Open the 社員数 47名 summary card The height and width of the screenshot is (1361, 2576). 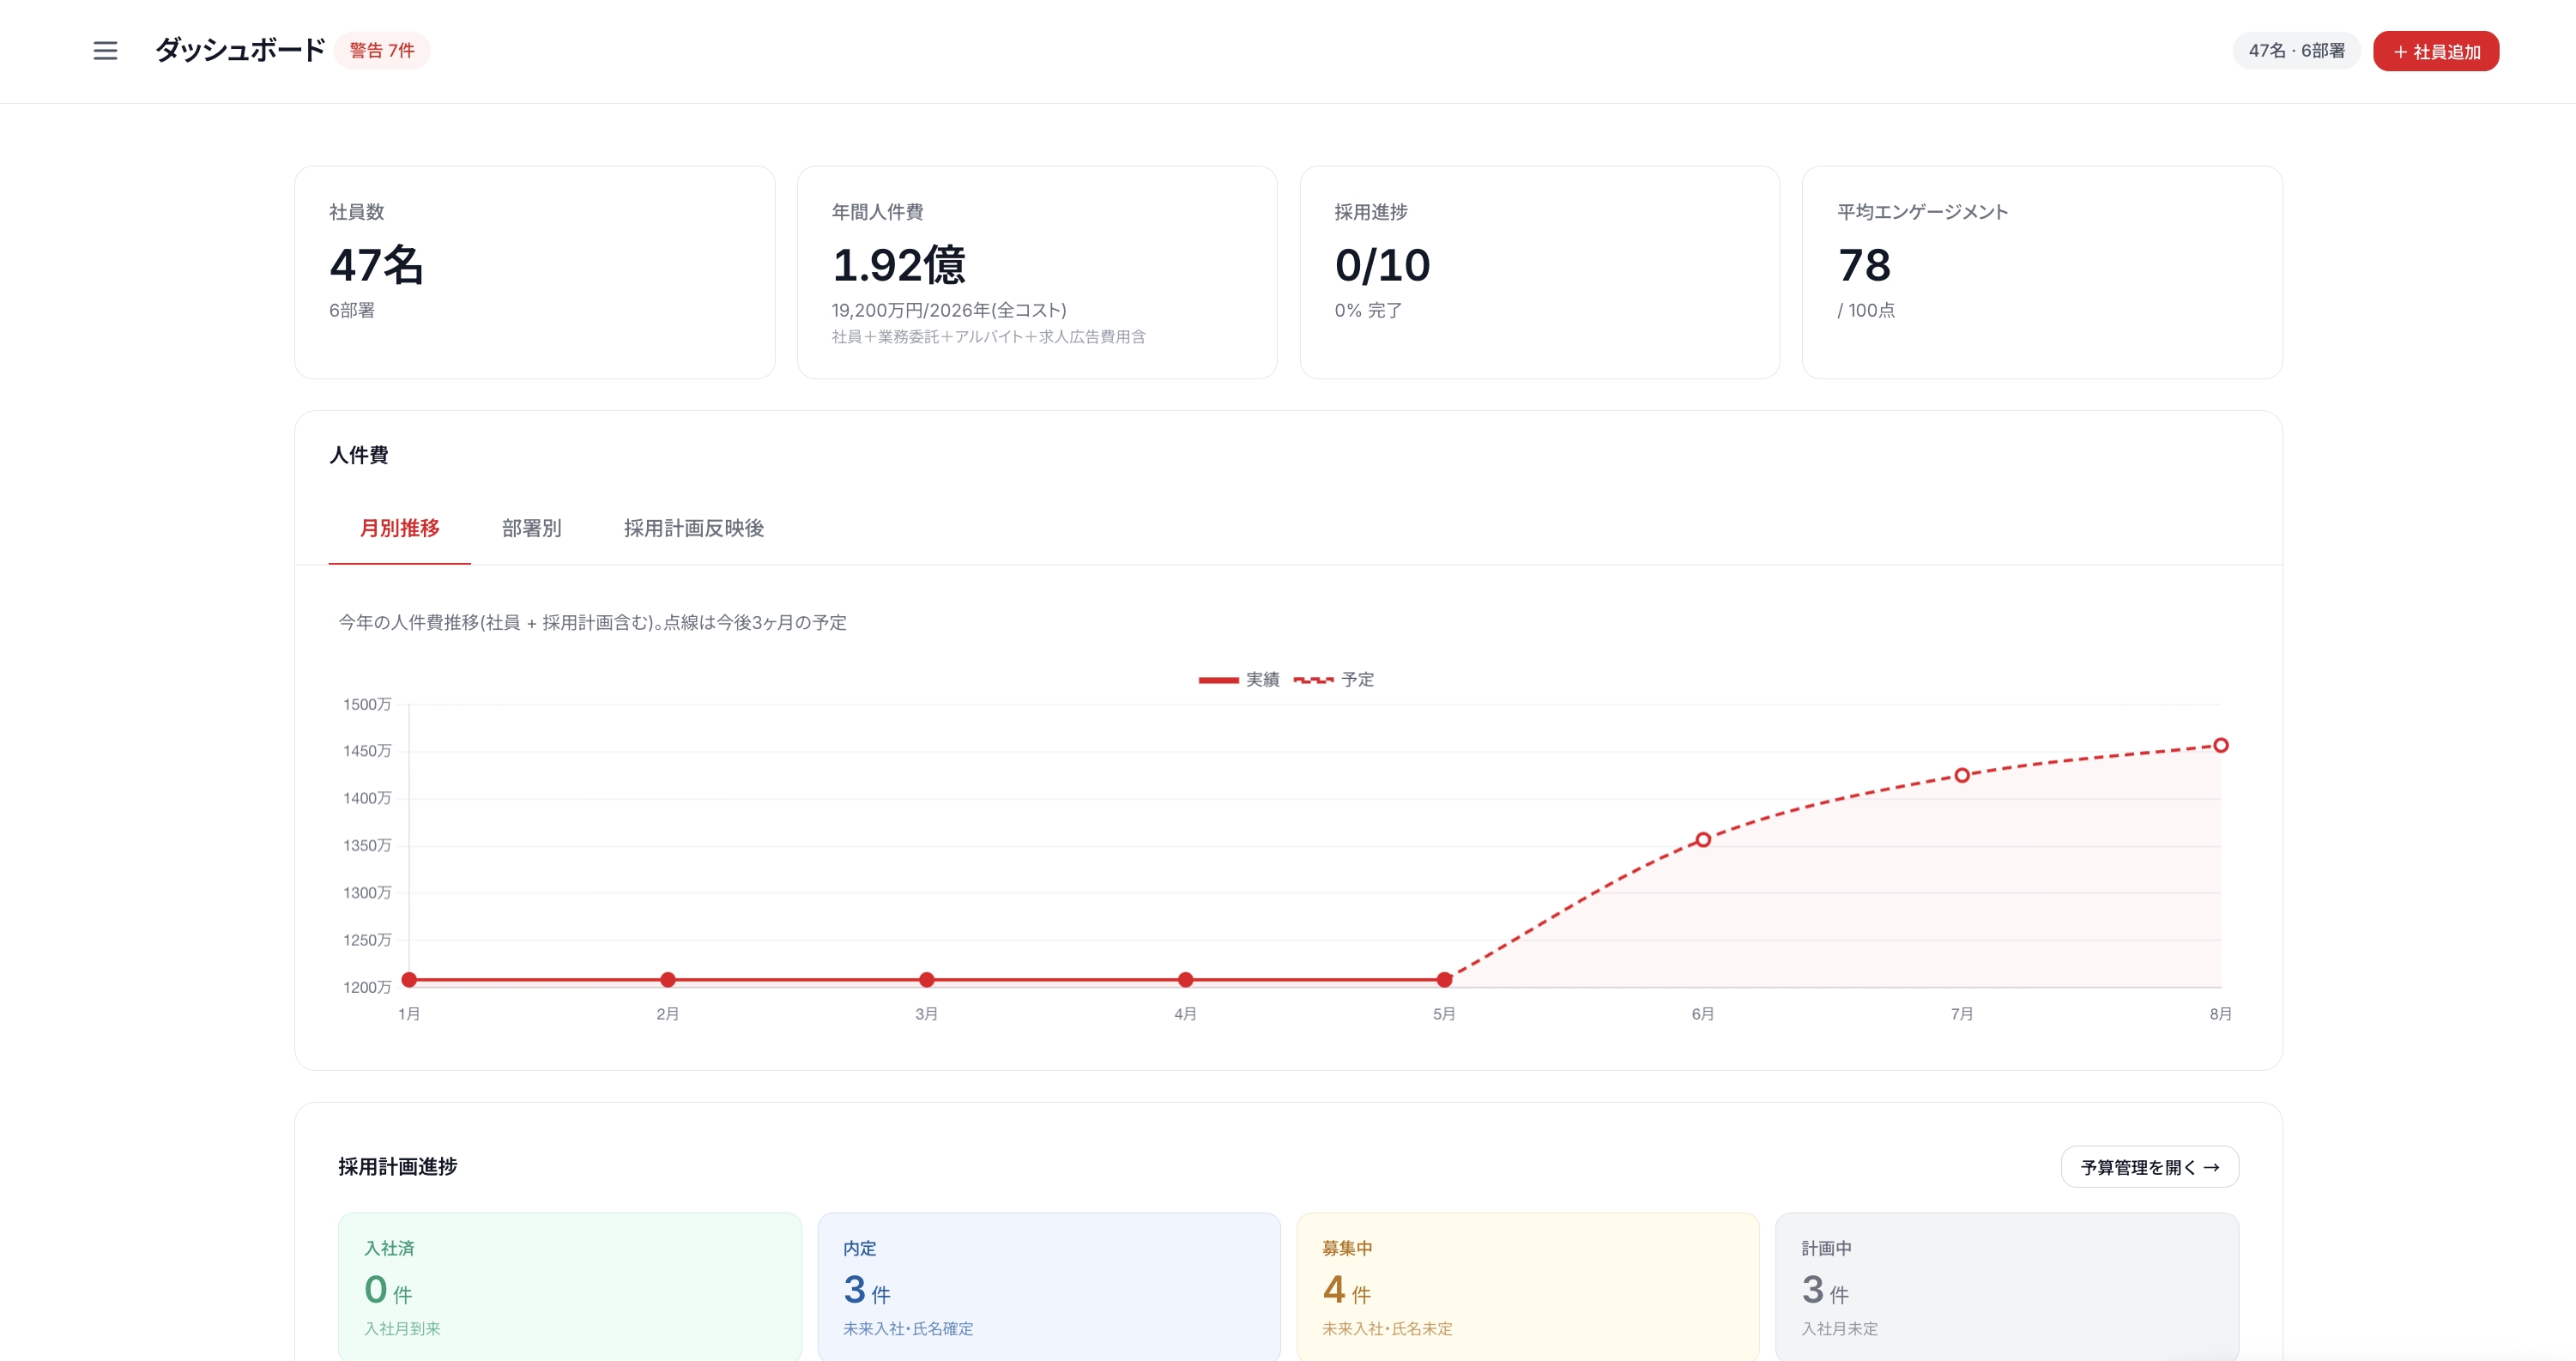coord(535,272)
